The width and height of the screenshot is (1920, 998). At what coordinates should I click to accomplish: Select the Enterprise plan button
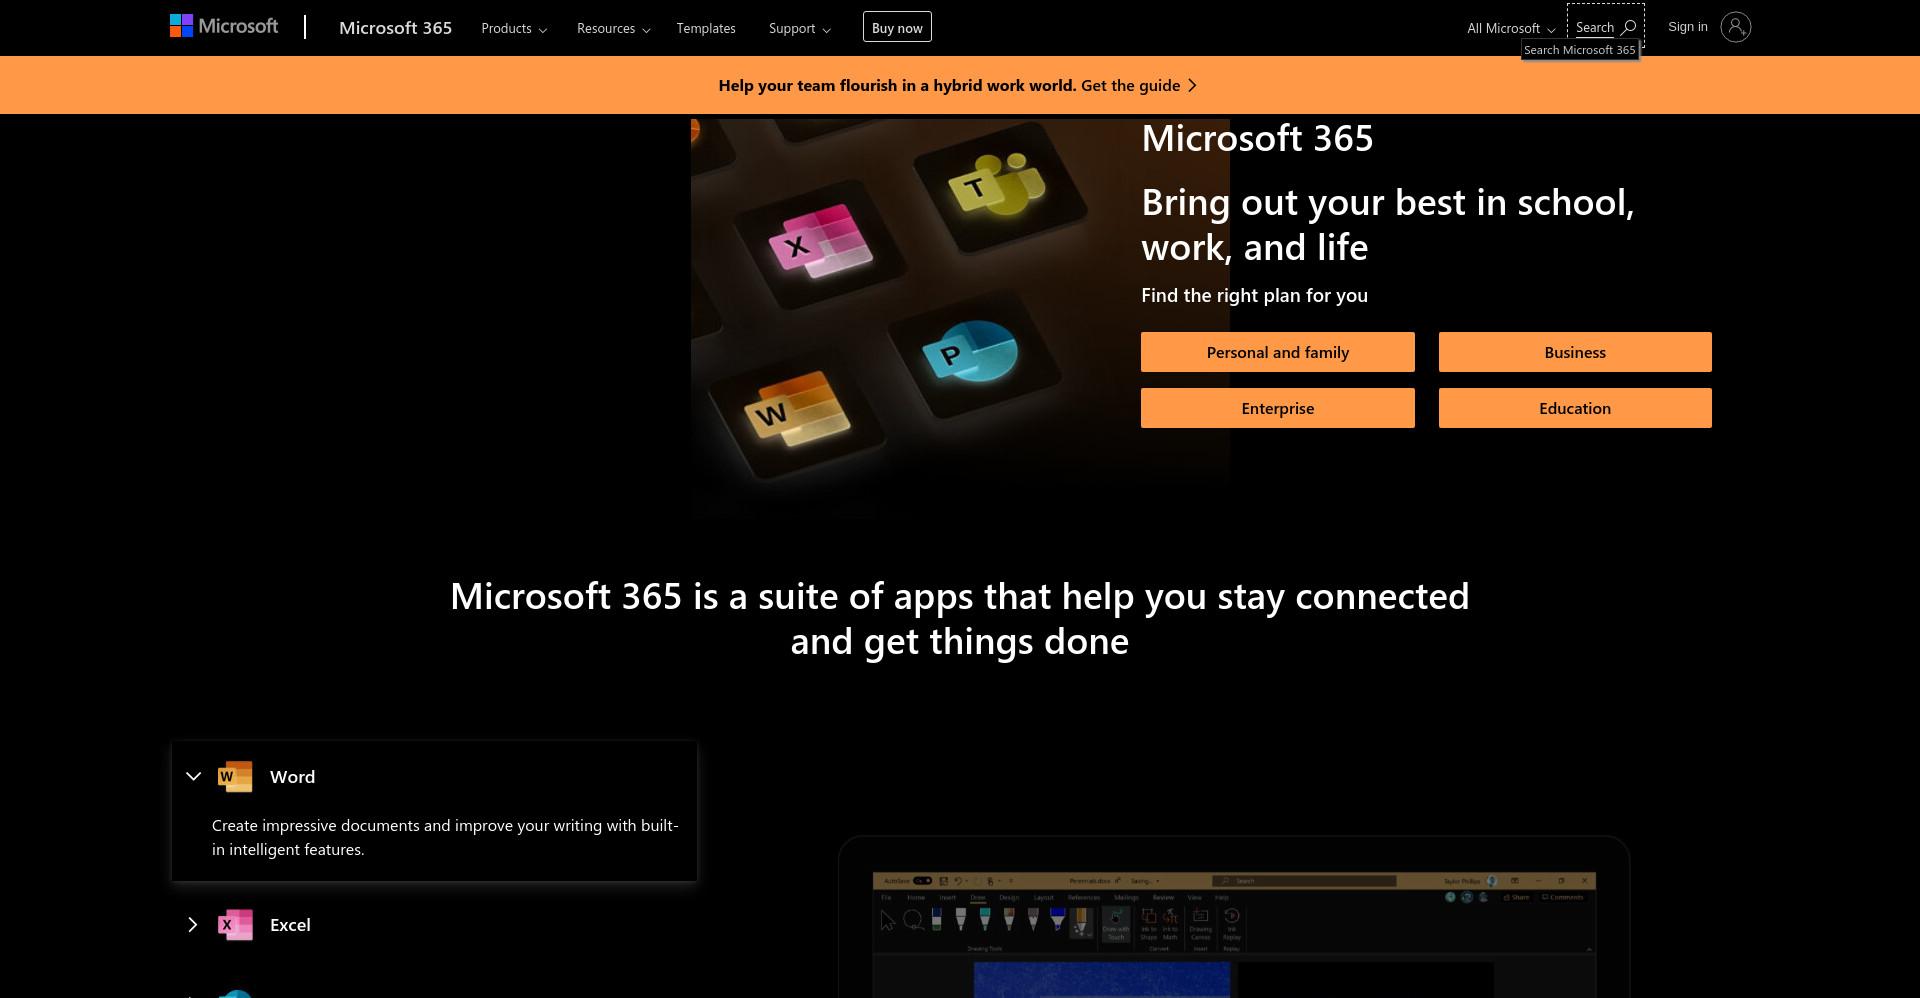click(1278, 408)
